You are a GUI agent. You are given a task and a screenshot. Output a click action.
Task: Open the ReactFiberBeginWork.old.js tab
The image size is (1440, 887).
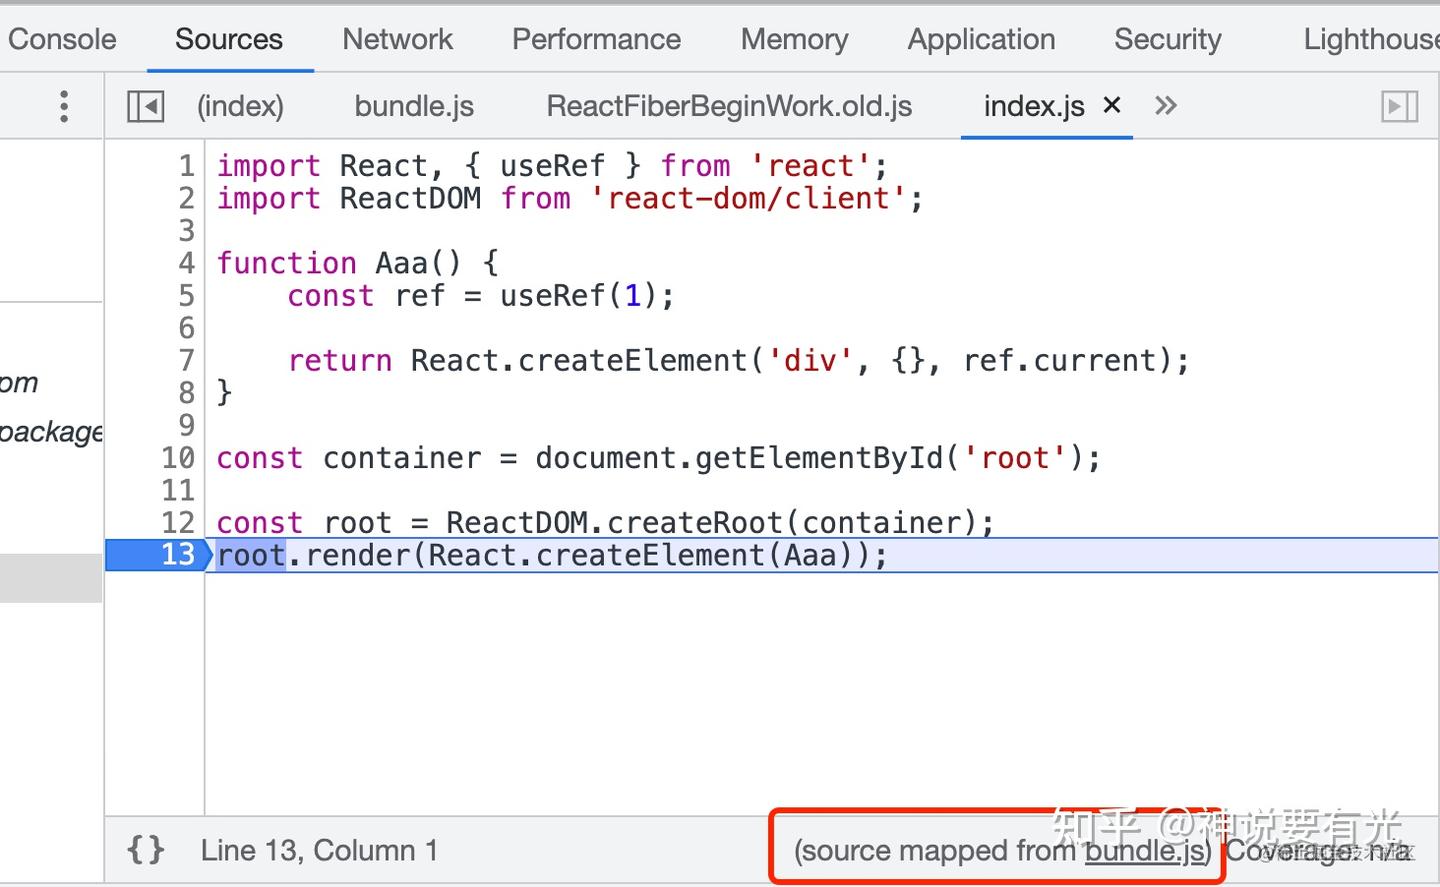click(728, 105)
